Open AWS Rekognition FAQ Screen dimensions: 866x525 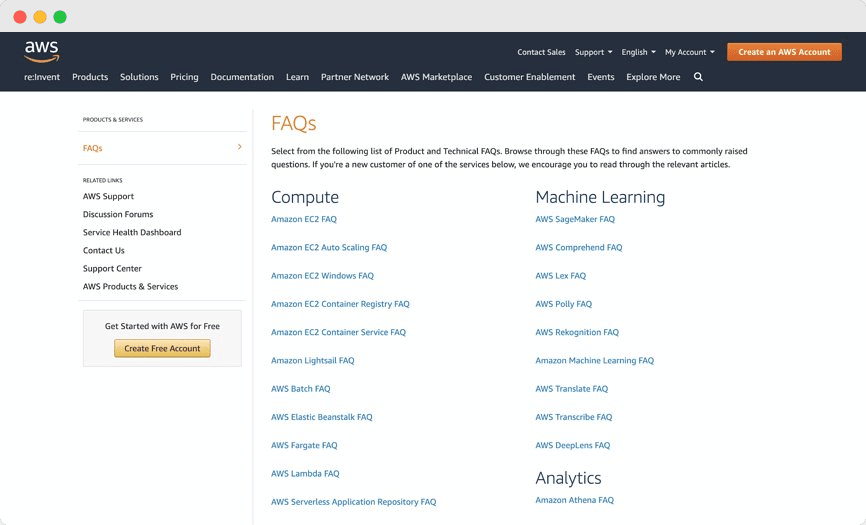(x=577, y=332)
